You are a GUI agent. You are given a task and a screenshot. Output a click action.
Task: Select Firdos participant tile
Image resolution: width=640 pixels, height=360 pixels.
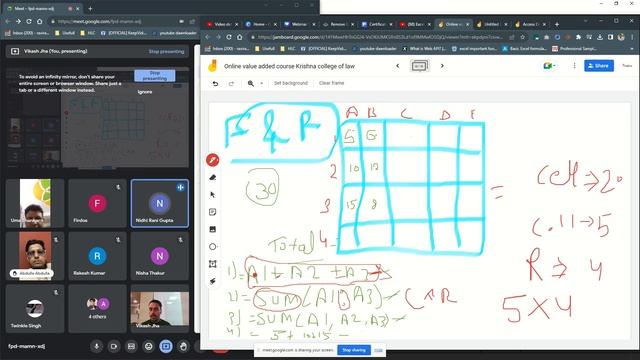[97, 203]
